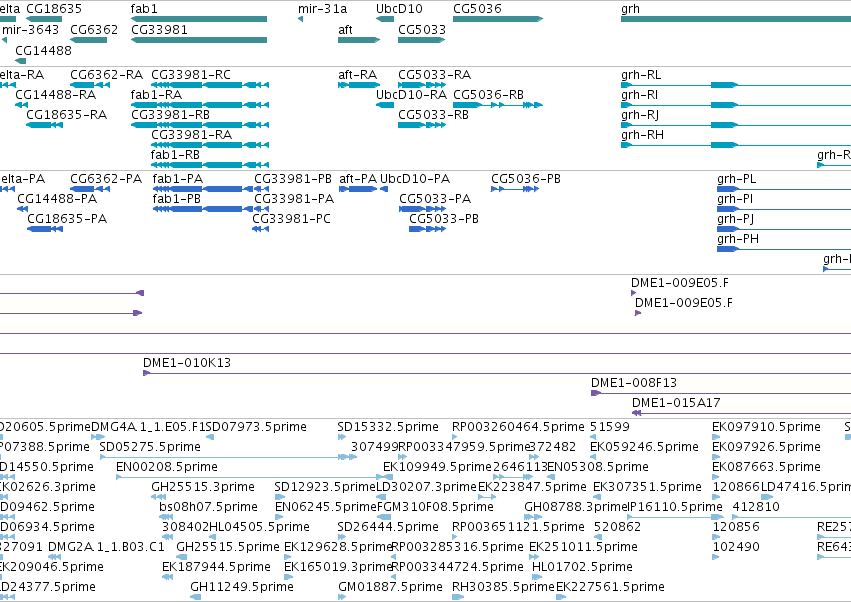Select BAC clone DME1-008F13
851x602 pixels.
721,393
